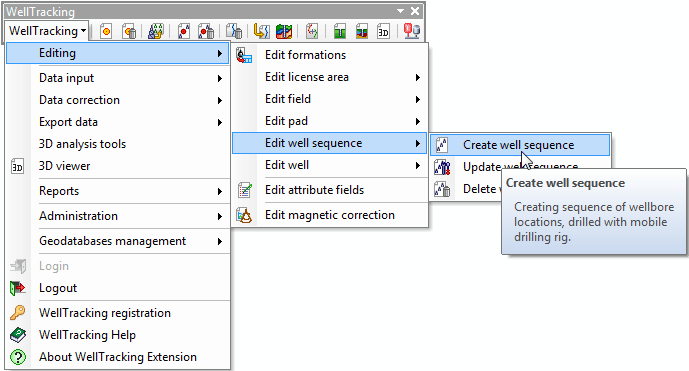Image resolution: width=689 pixels, height=371 pixels.
Task: Click the Edit attribute fields icon
Action: coord(244,190)
